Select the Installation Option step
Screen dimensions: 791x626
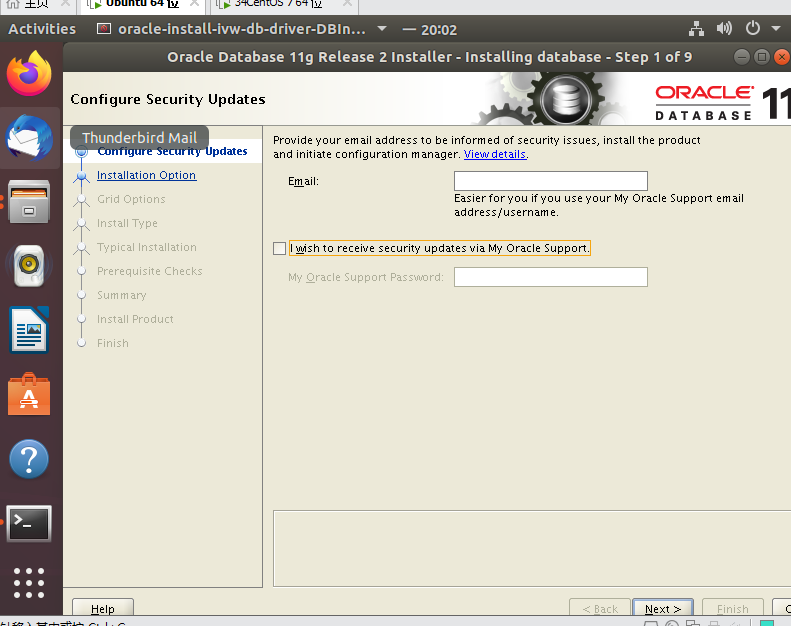point(146,175)
